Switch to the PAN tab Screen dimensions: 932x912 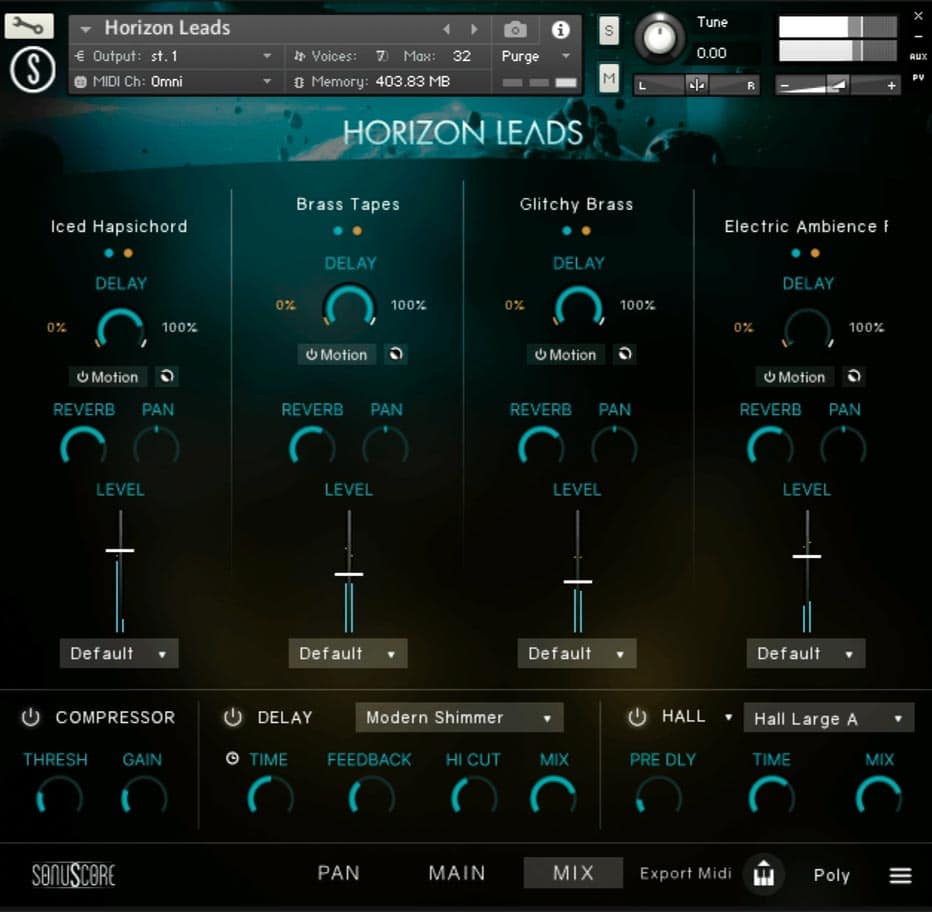pyautogui.click(x=338, y=873)
